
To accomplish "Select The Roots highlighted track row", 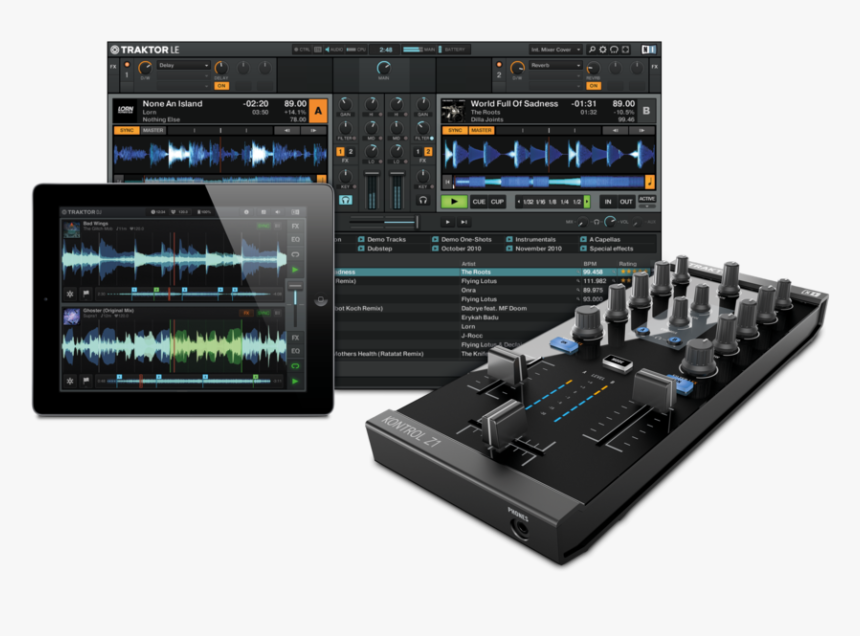I will point(494,272).
